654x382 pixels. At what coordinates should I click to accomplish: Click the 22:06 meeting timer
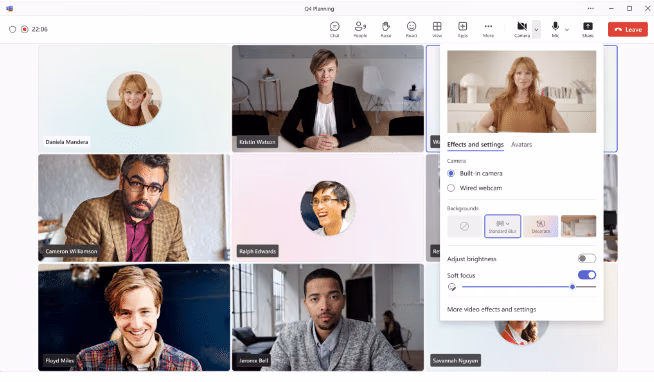tap(40, 29)
